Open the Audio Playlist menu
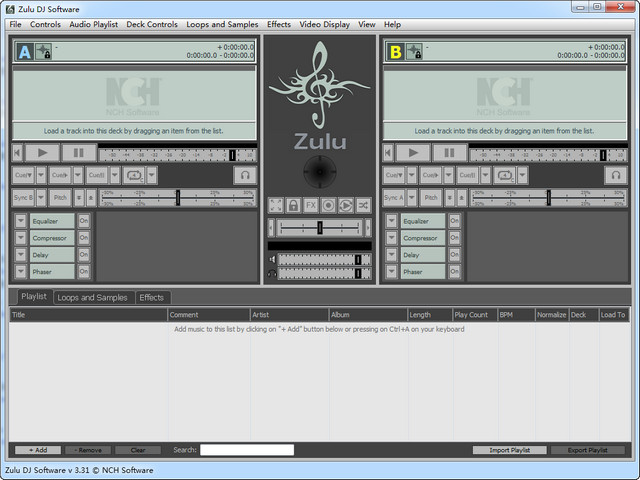 tap(93, 24)
